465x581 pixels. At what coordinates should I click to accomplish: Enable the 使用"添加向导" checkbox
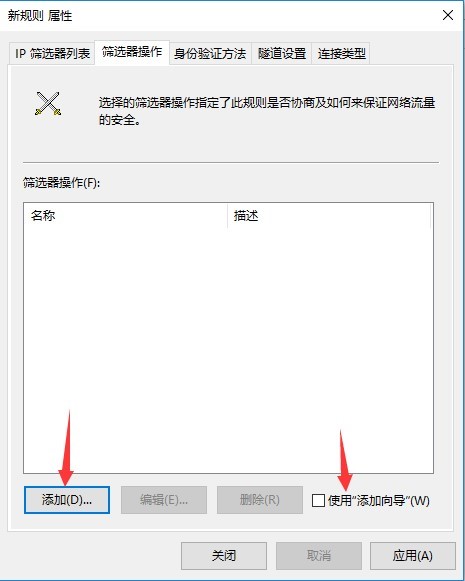click(318, 500)
